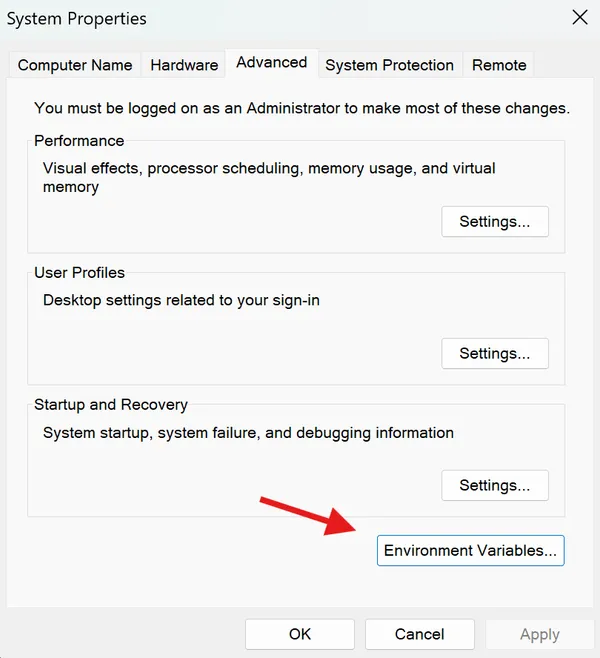The width and height of the screenshot is (600, 658).
Task: Click the greyed-out Apply button
Action: tap(540, 634)
